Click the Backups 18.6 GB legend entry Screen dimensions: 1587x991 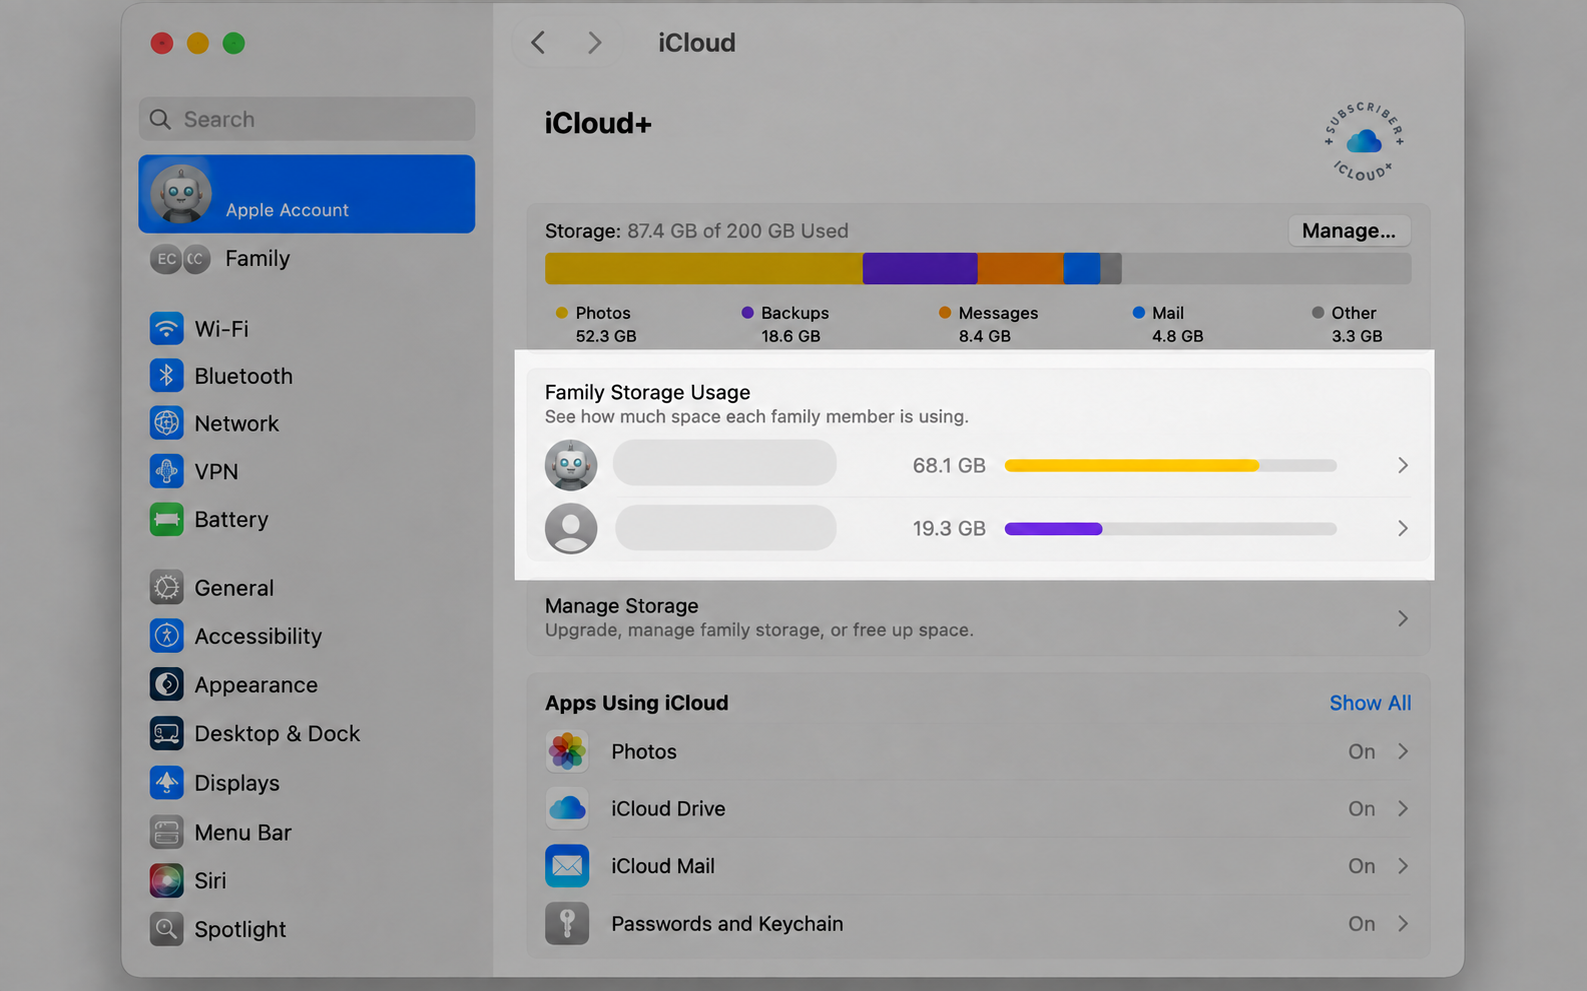[785, 324]
